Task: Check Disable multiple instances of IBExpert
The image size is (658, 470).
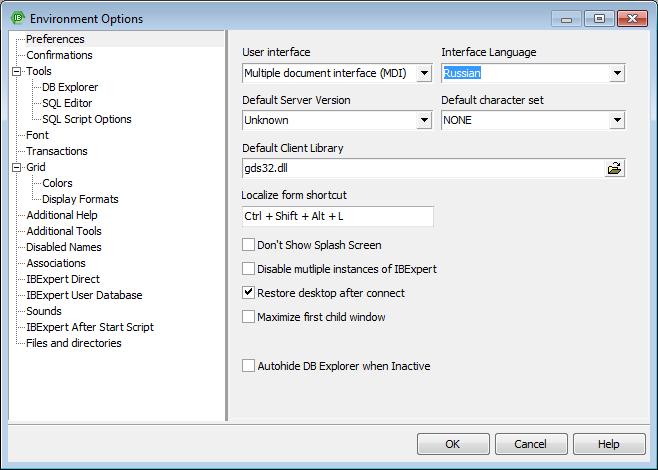Action: tap(248, 269)
